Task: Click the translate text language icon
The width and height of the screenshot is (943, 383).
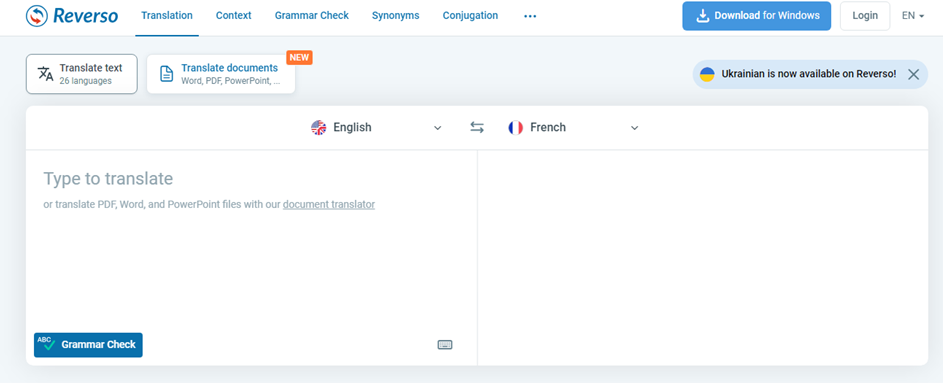Action: [x=46, y=74]
